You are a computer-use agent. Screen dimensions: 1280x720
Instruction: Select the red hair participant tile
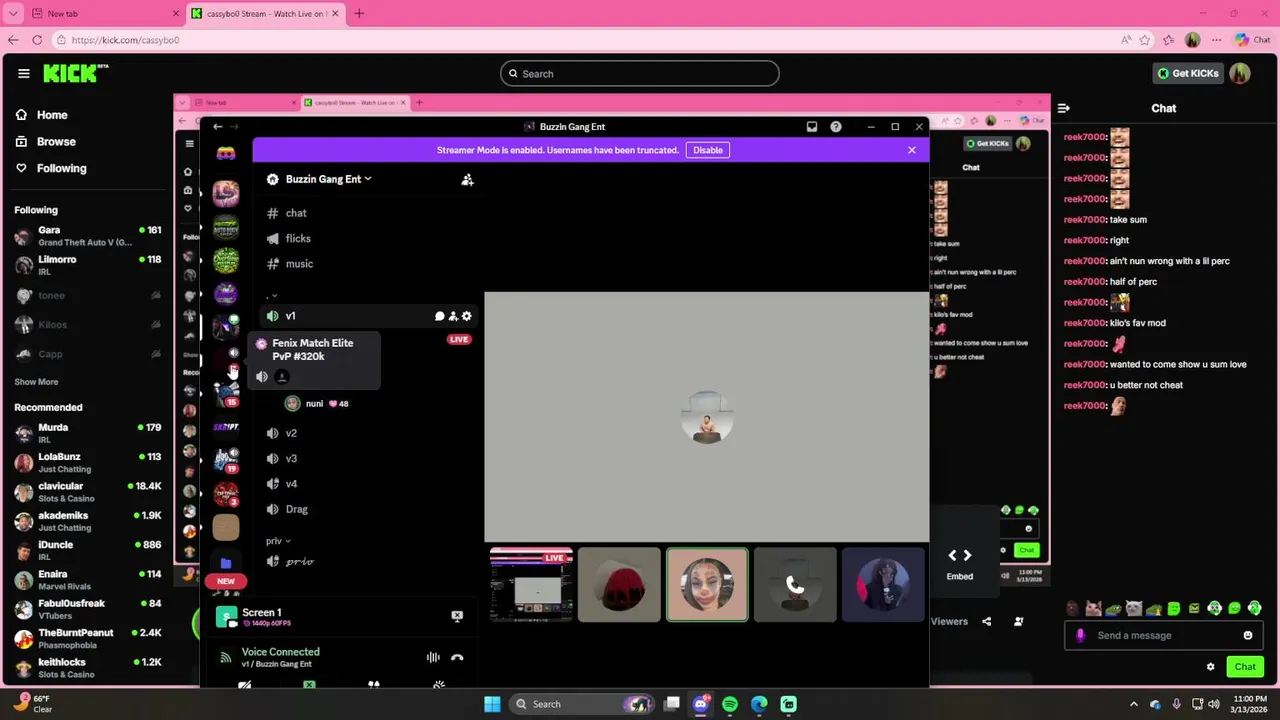tap(619, 585)
